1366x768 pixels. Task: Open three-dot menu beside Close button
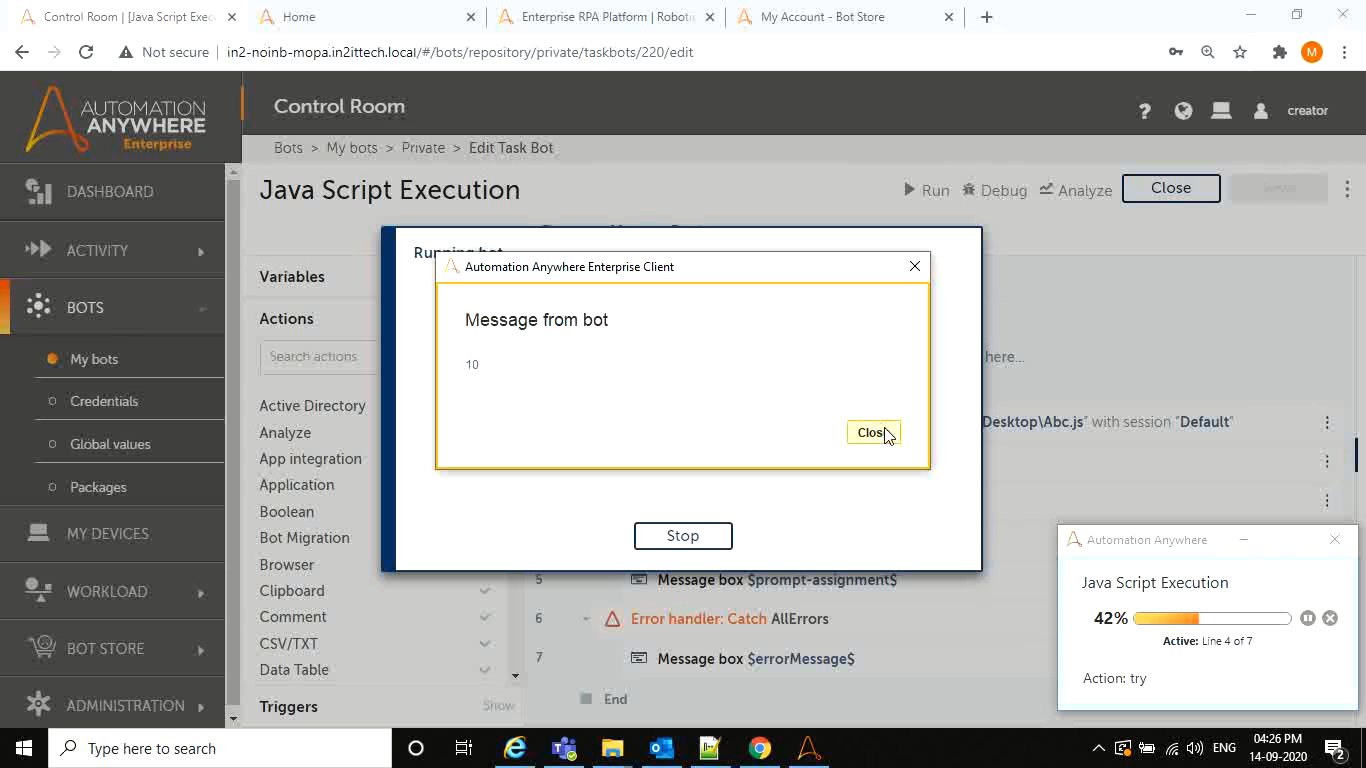click(1347, 189)
